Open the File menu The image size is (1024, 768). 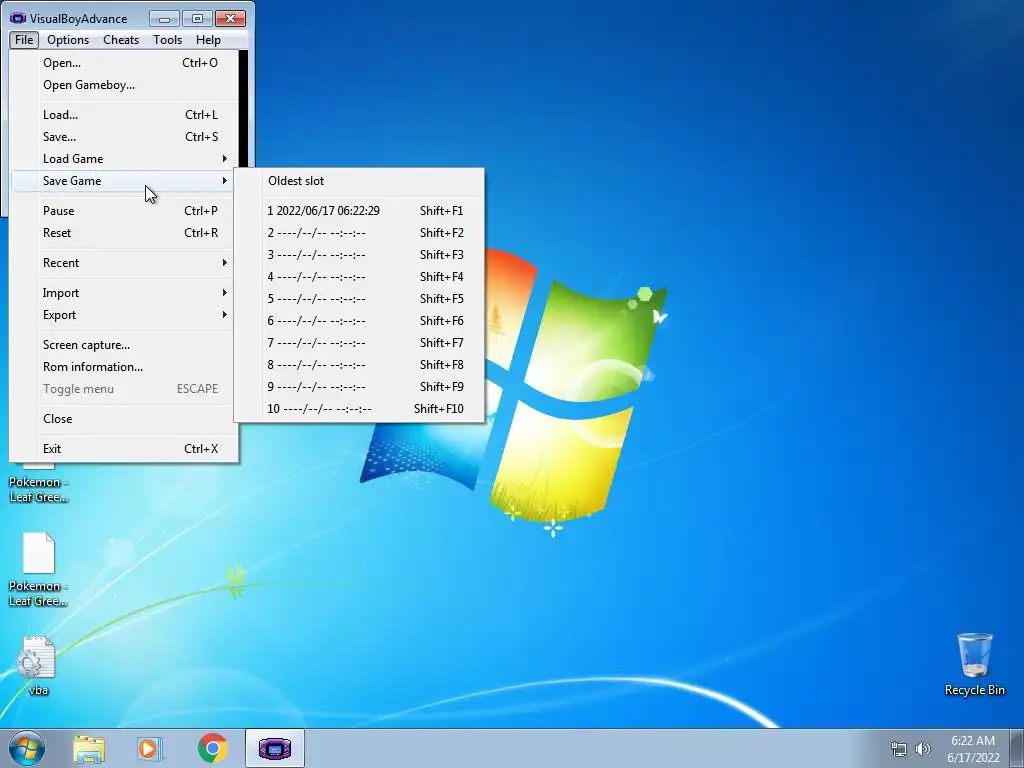pyautogui.click(x=24, y=40)
